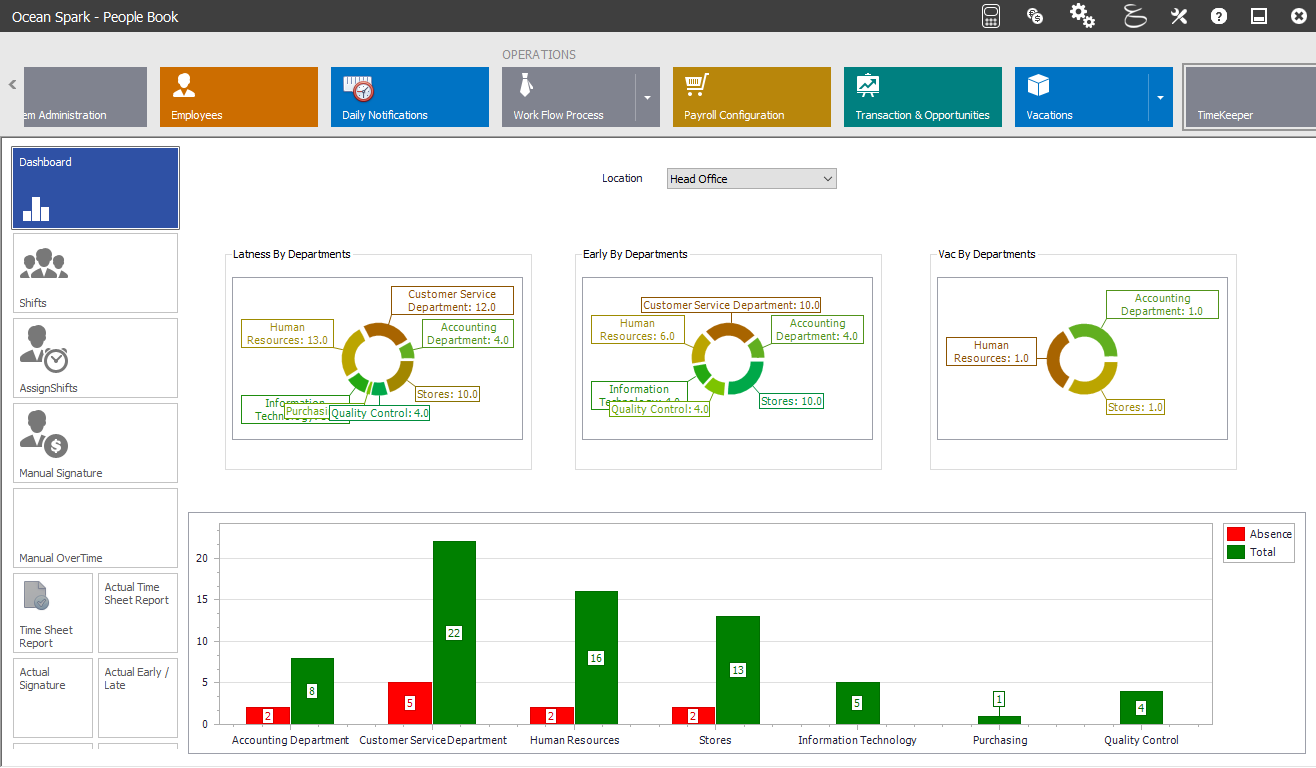Click the red Absence legend swatch

pos(1235,534)
